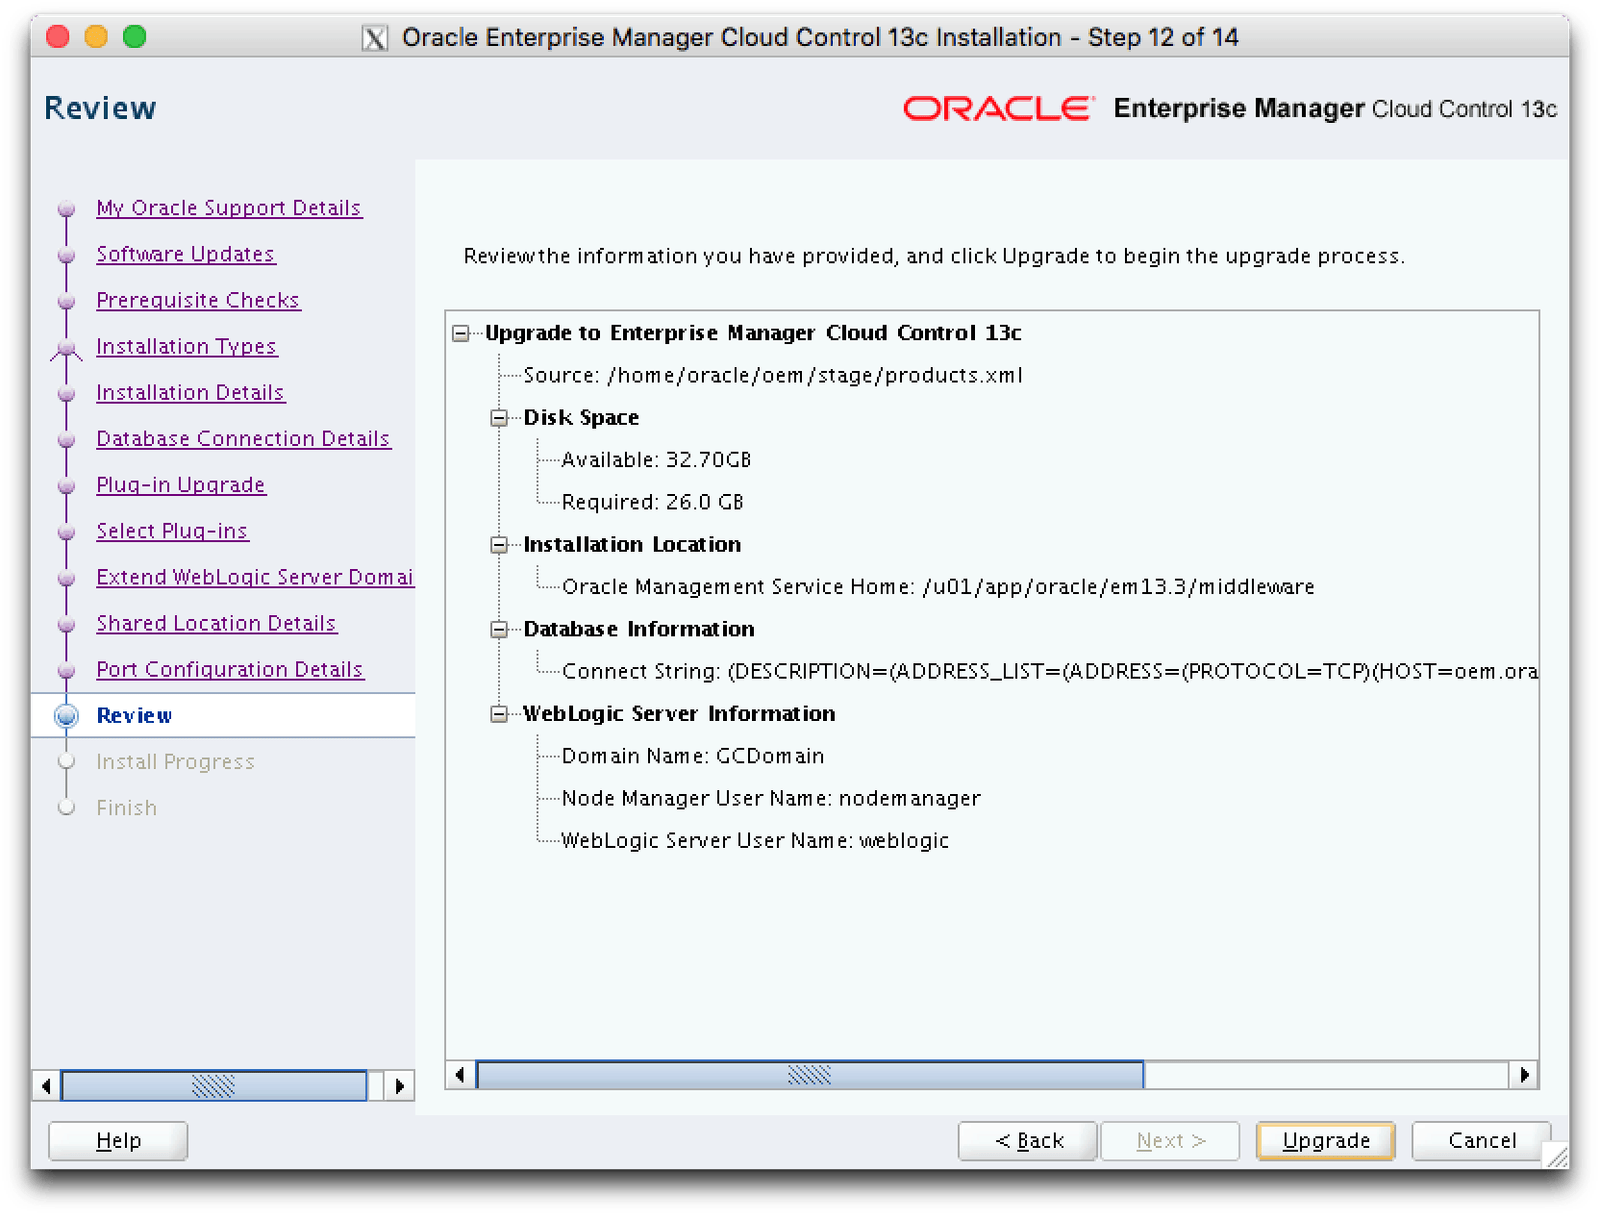Click the Back button

tap(1028, 1141)
